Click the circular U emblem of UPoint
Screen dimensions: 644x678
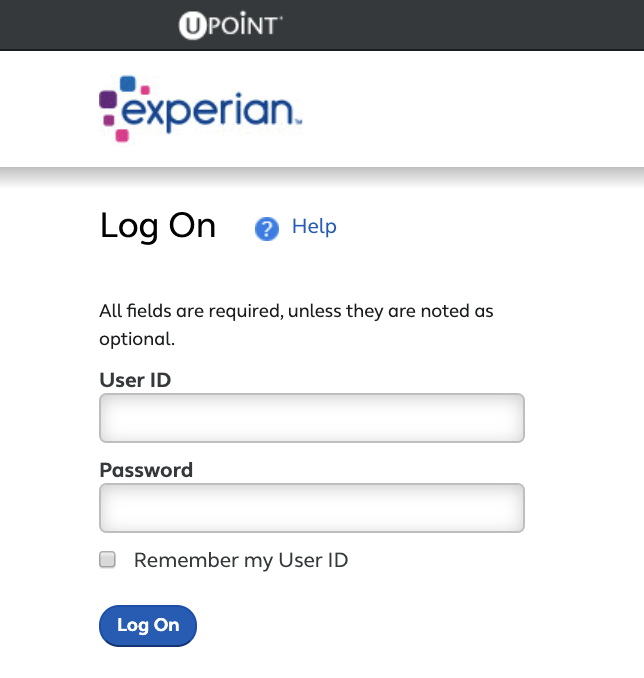pos(192,26)
